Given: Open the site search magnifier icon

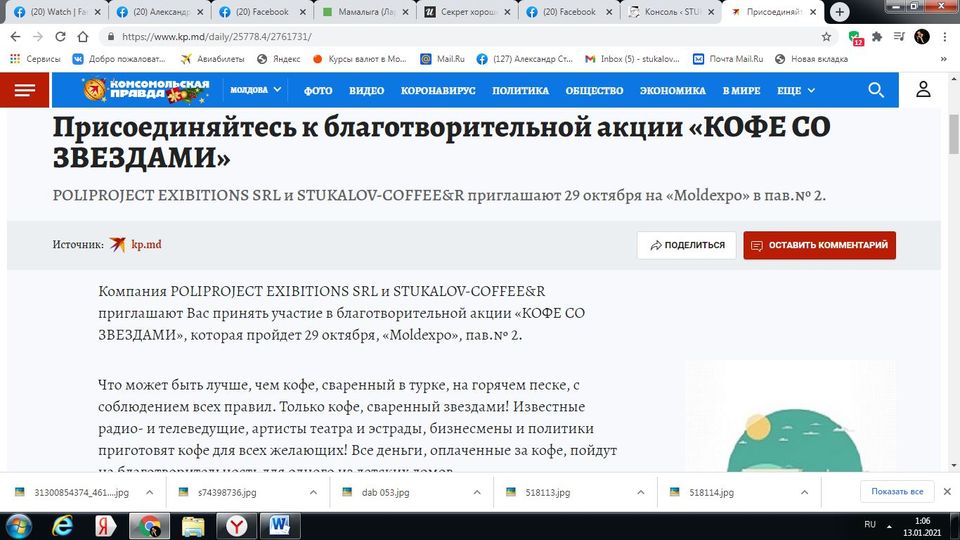Looking at the screenshot, I should point(876,90).
